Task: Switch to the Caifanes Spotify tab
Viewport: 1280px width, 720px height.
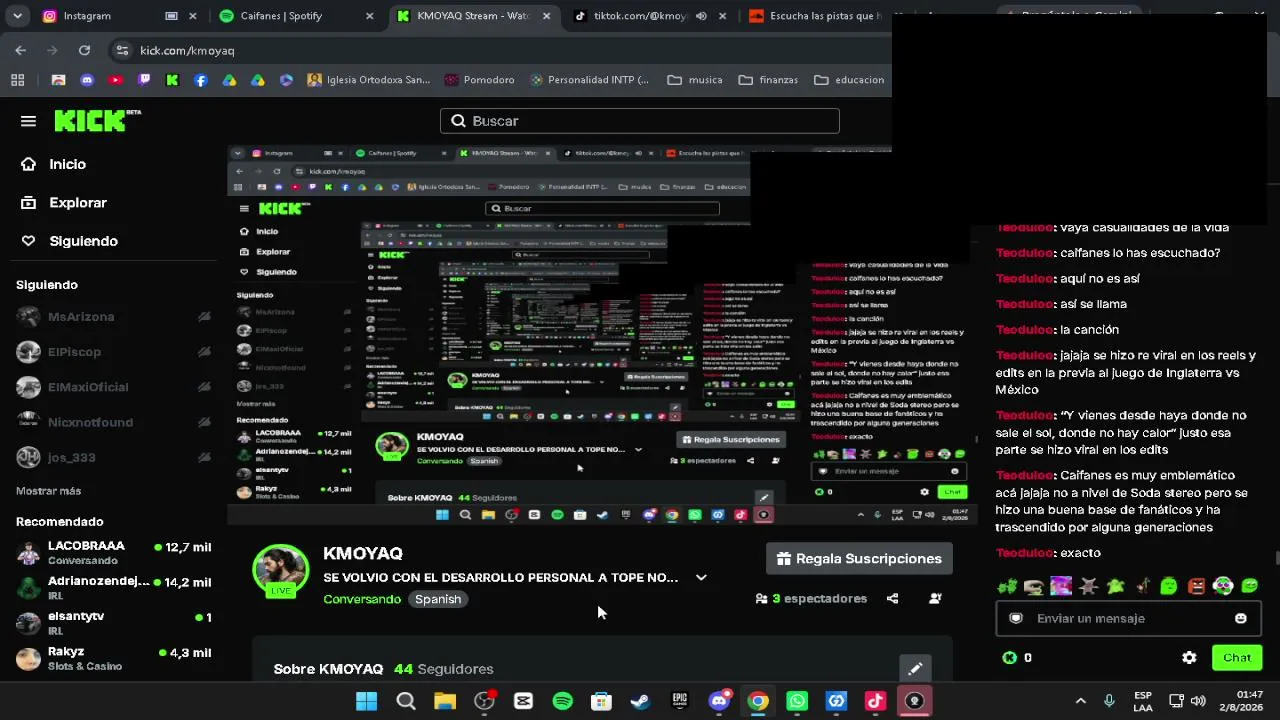Action: pos(296,16)
